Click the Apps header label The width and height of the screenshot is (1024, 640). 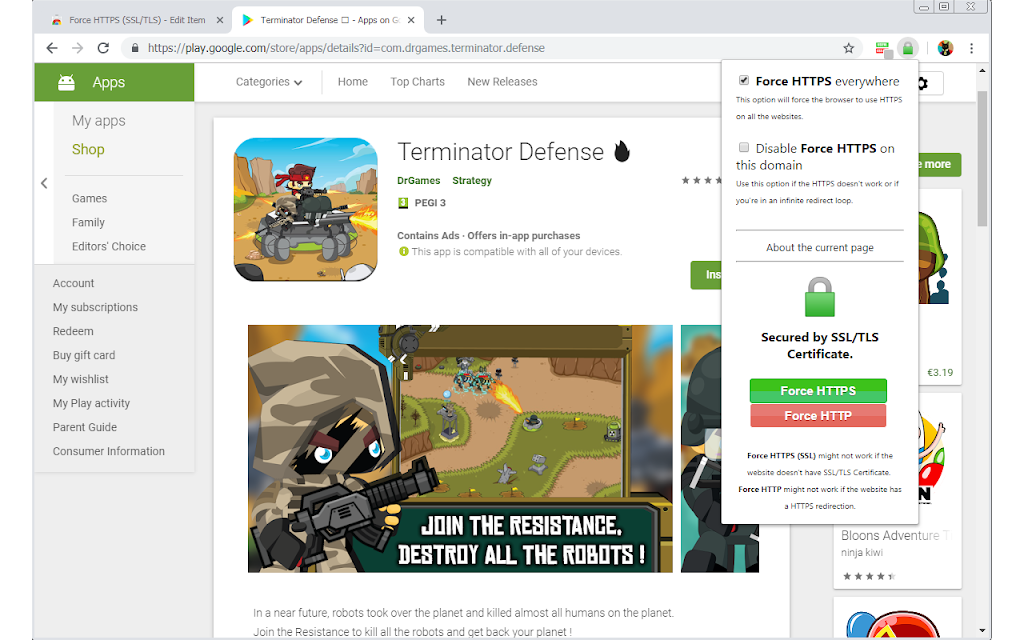[108, 82]
